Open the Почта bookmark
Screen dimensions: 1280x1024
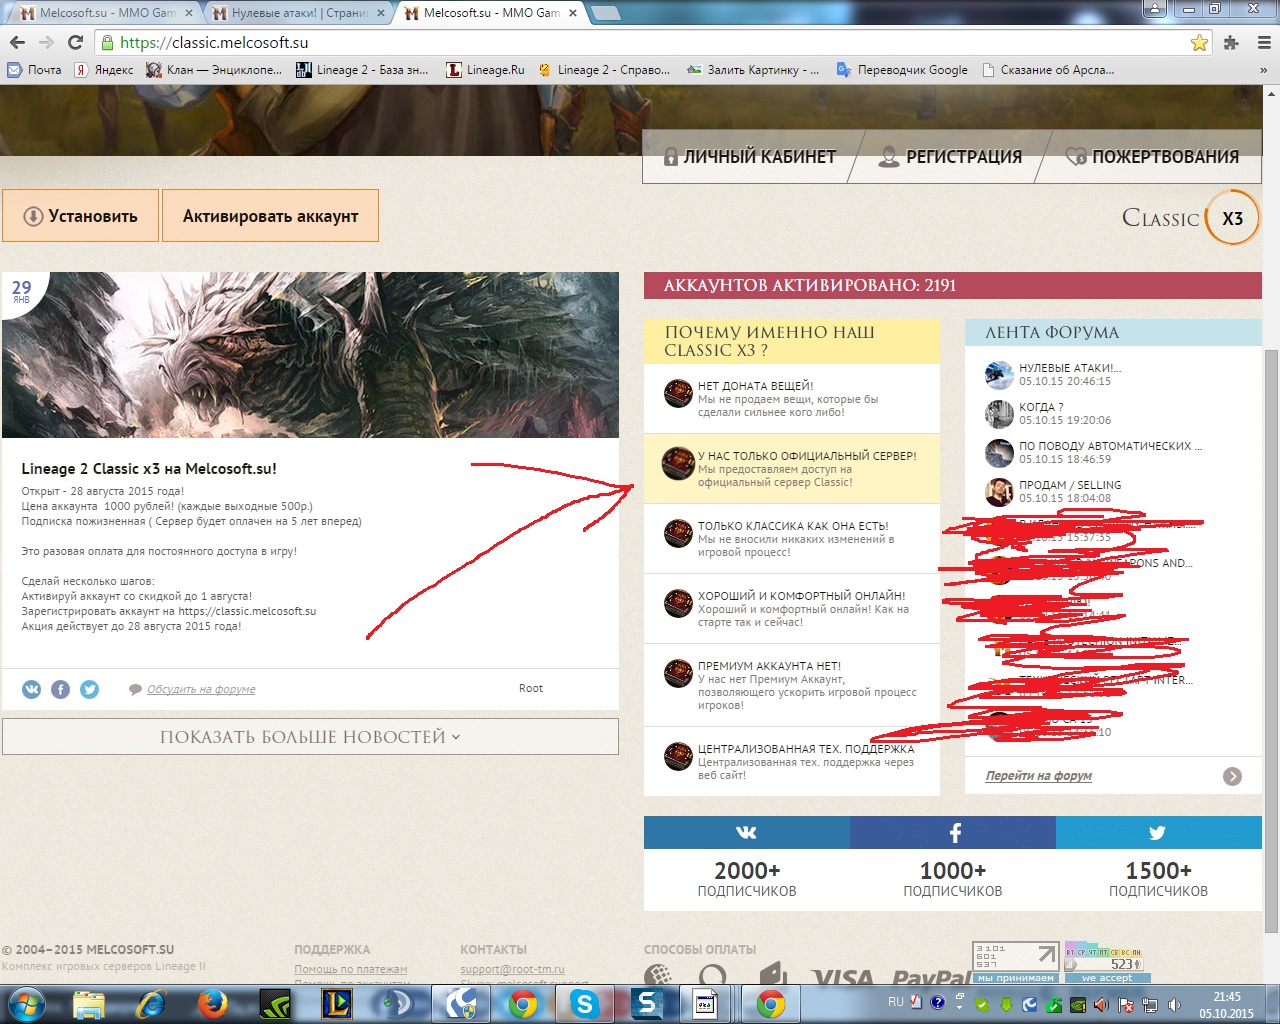pos(35,70)
